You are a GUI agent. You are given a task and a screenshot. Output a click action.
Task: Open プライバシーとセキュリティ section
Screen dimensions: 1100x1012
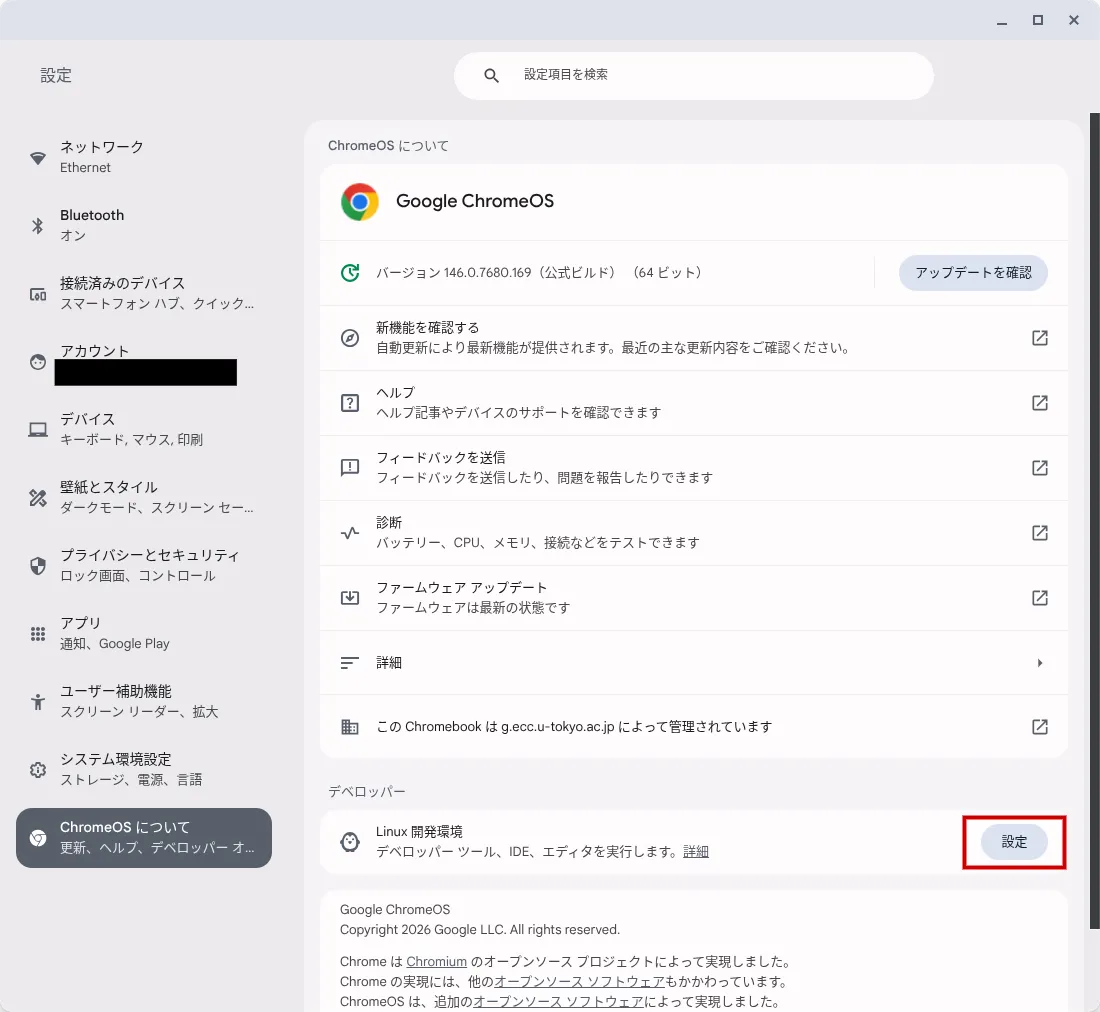point(144,565)
